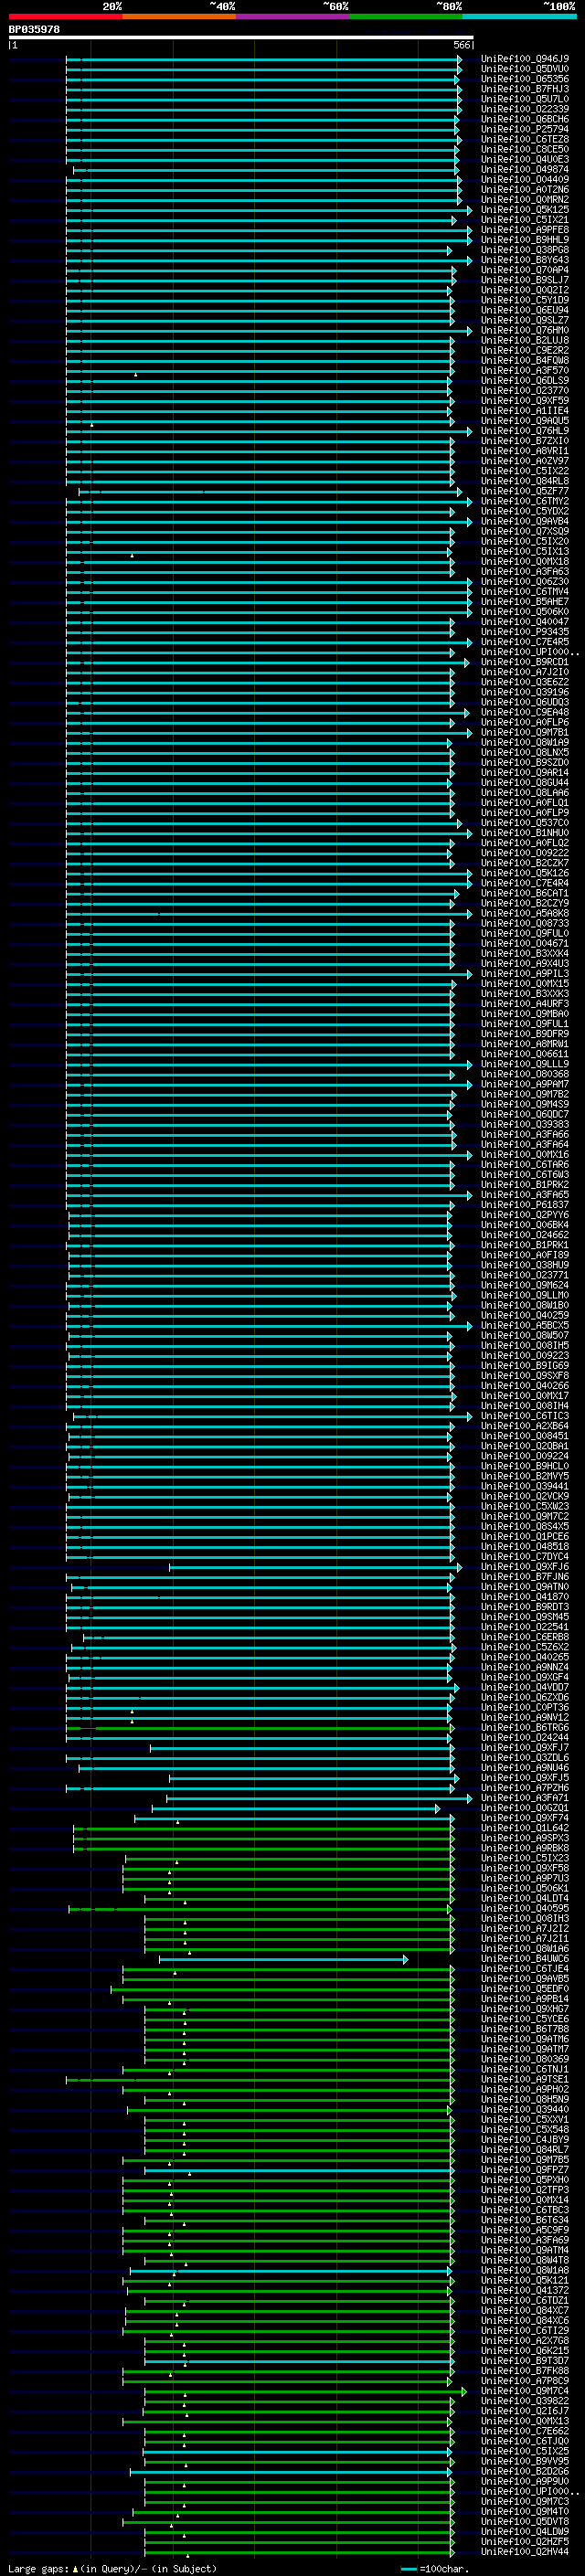The height and width of the screenshot is (2576, 585).
Task: Open hit UniRef100_Q5DVU0
Action: click(525, 69)
